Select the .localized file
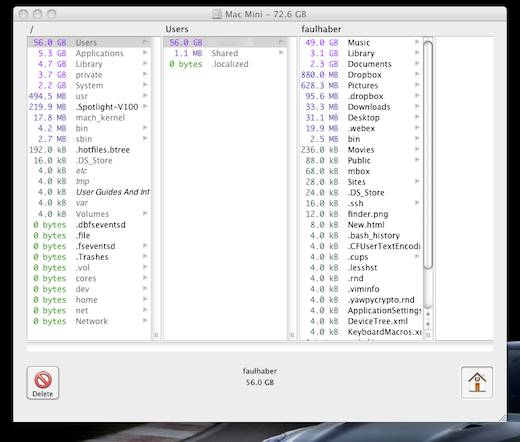 click(225, 64)
